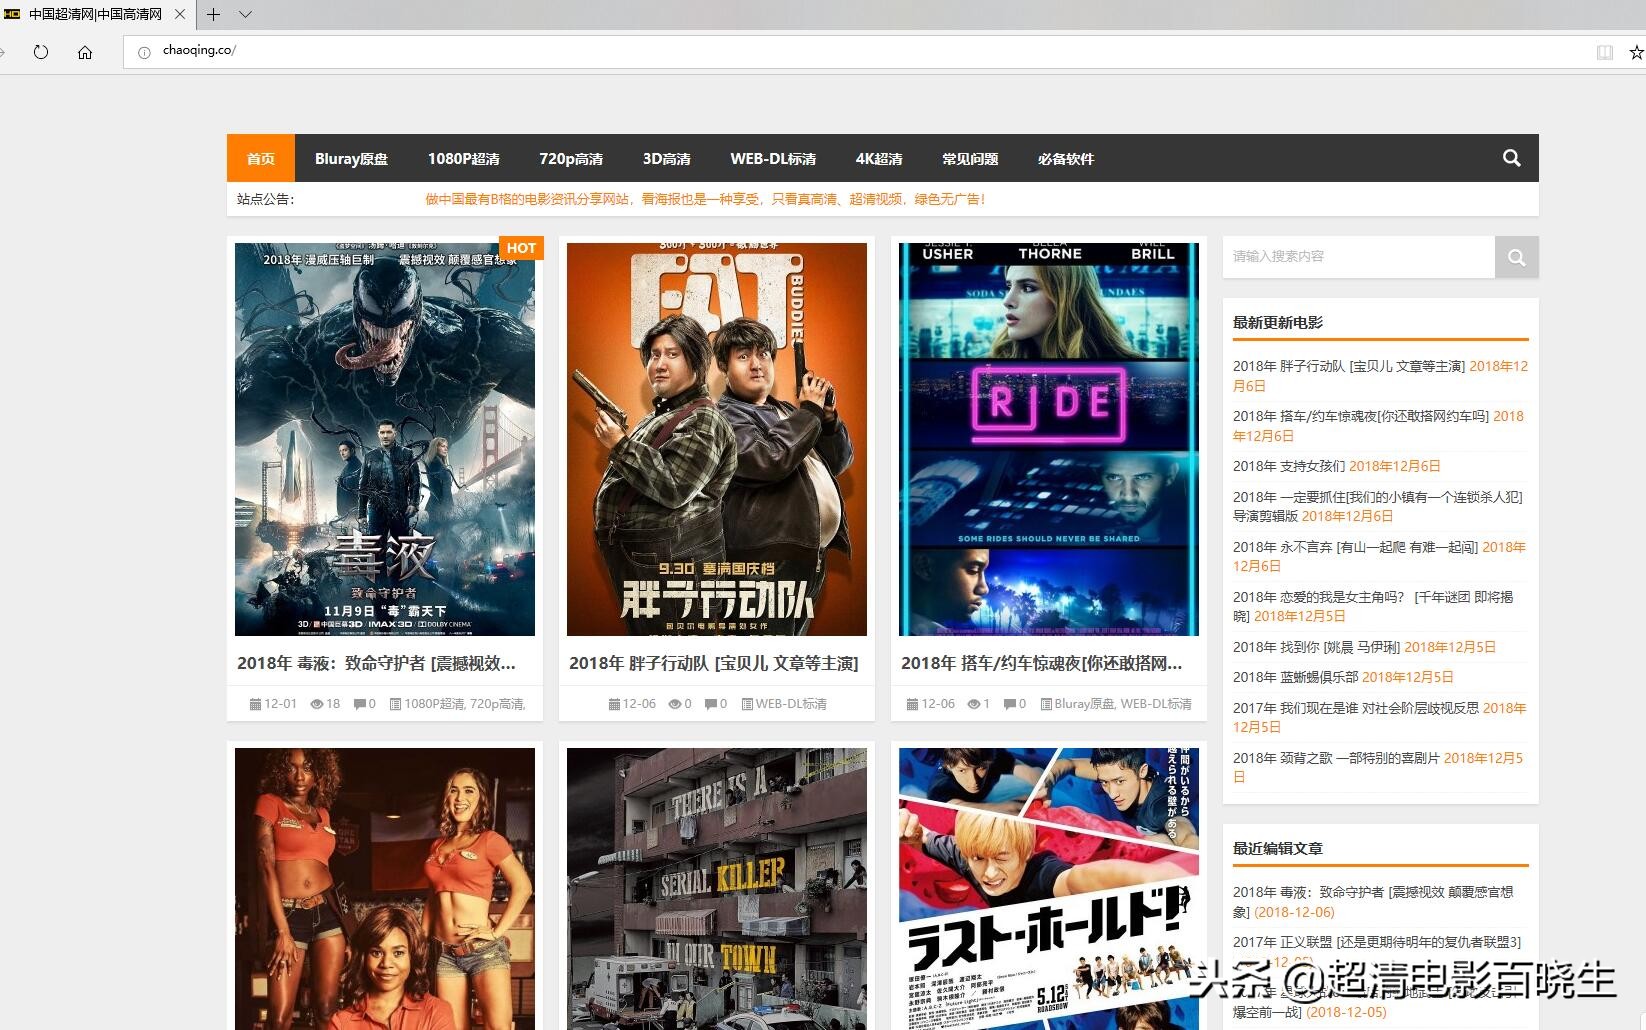The height and width of the screenshot is (1030, 1646).
Task: Click the browser refresh icon
Action: tap(41, 52)
